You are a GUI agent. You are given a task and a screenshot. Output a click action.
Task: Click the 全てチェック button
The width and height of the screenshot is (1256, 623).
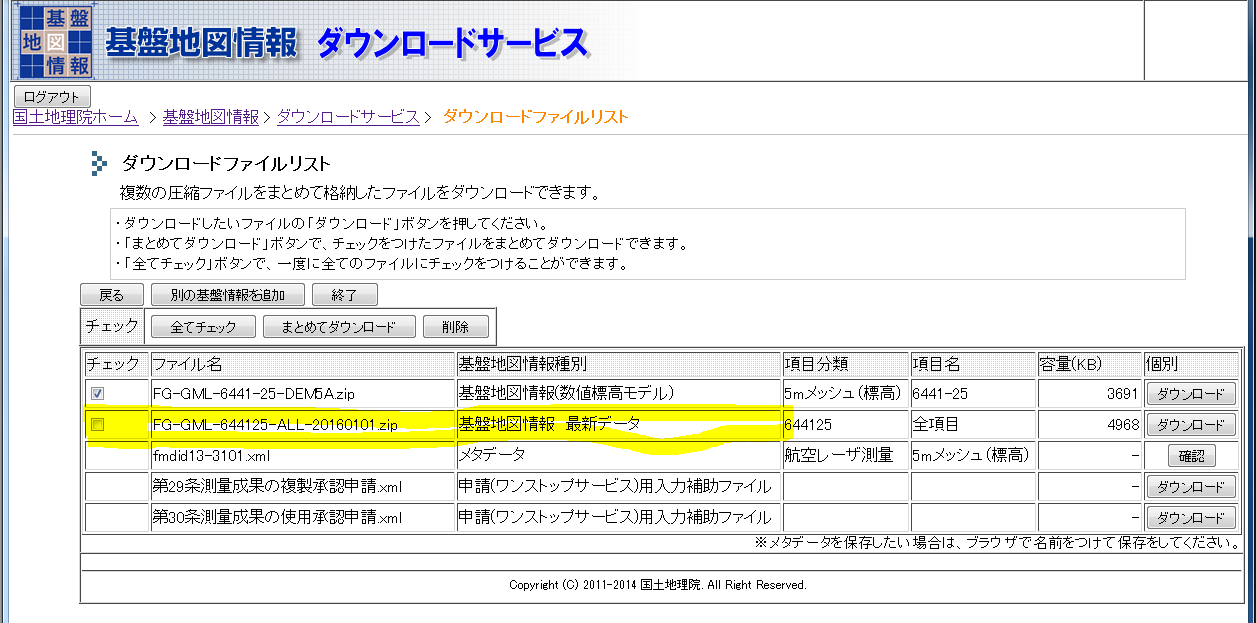(203, 327)
